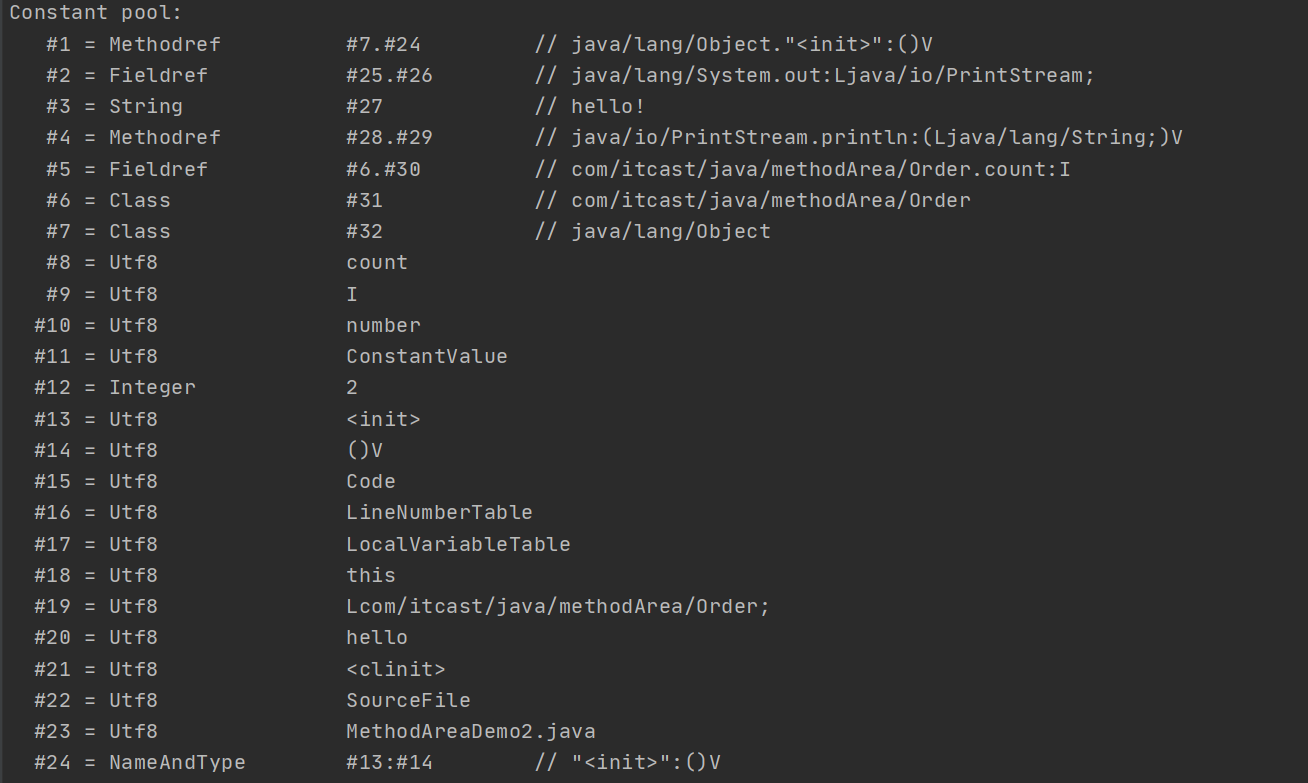Click the ConstantValue Utf8 entry
Screen dimensions: 1308x783
[427, 356]
